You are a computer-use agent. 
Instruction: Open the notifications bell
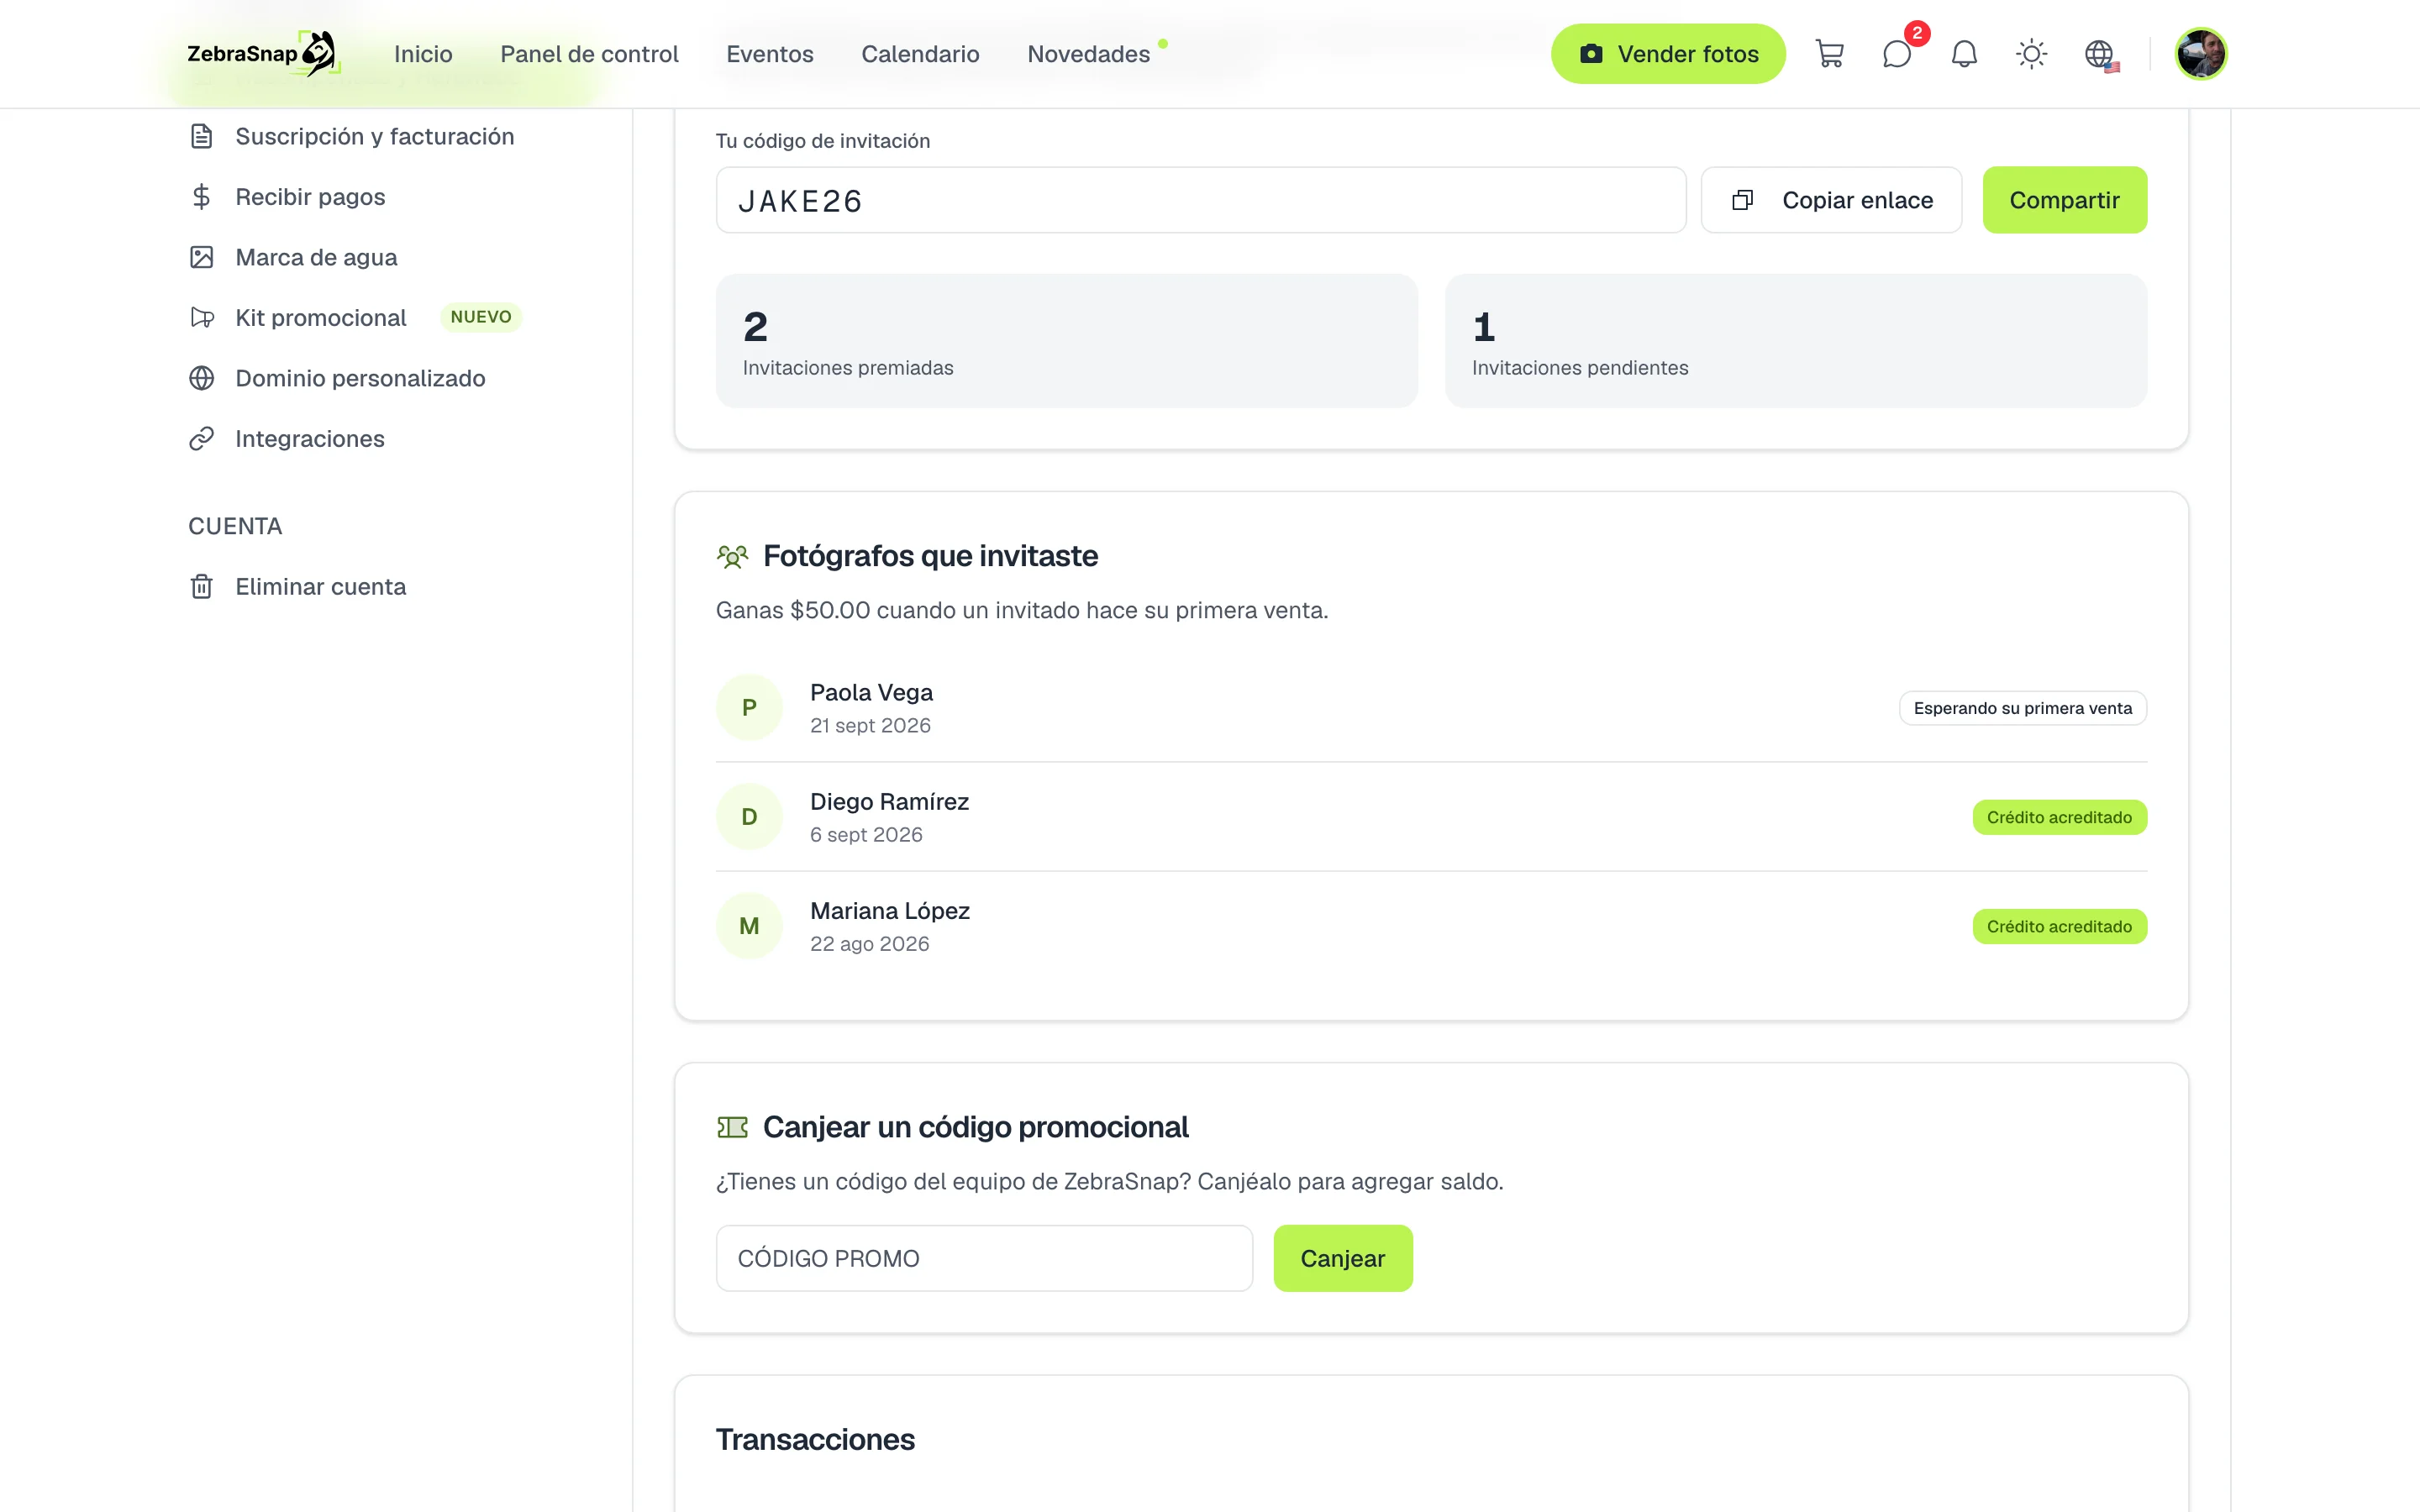click(x=1964, y=54)
